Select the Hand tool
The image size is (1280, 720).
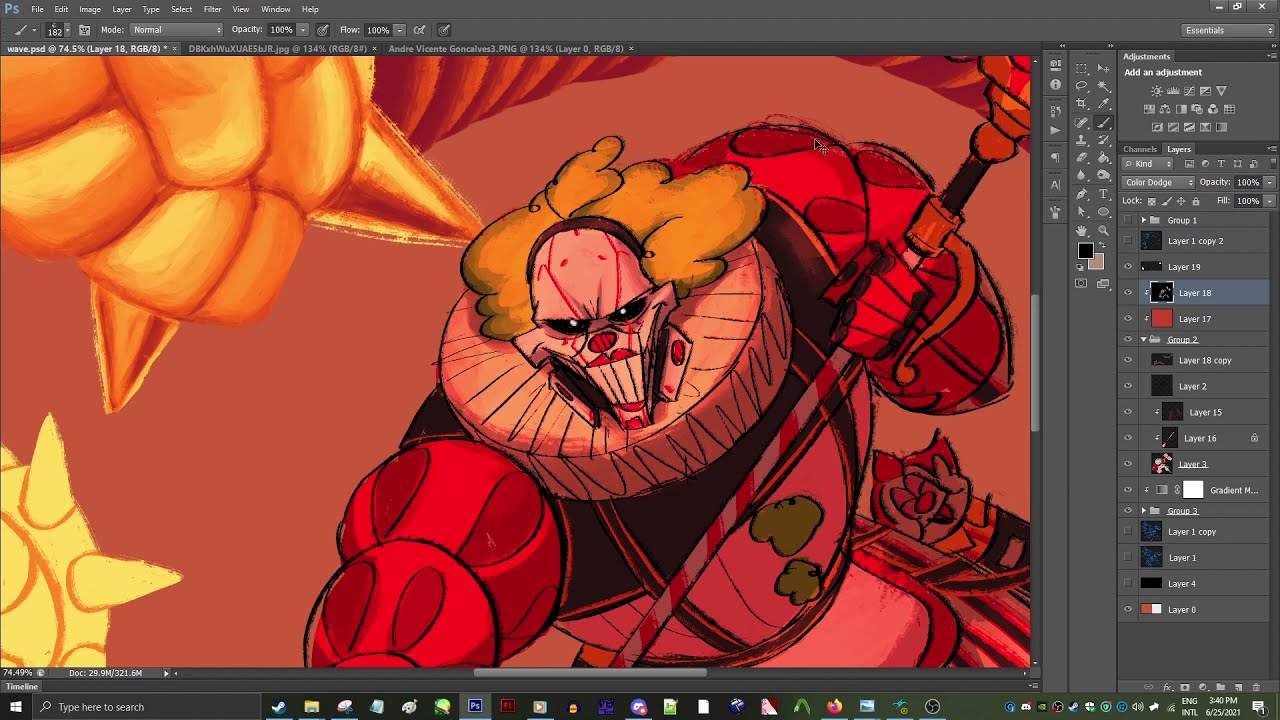tap(1081, 230)
